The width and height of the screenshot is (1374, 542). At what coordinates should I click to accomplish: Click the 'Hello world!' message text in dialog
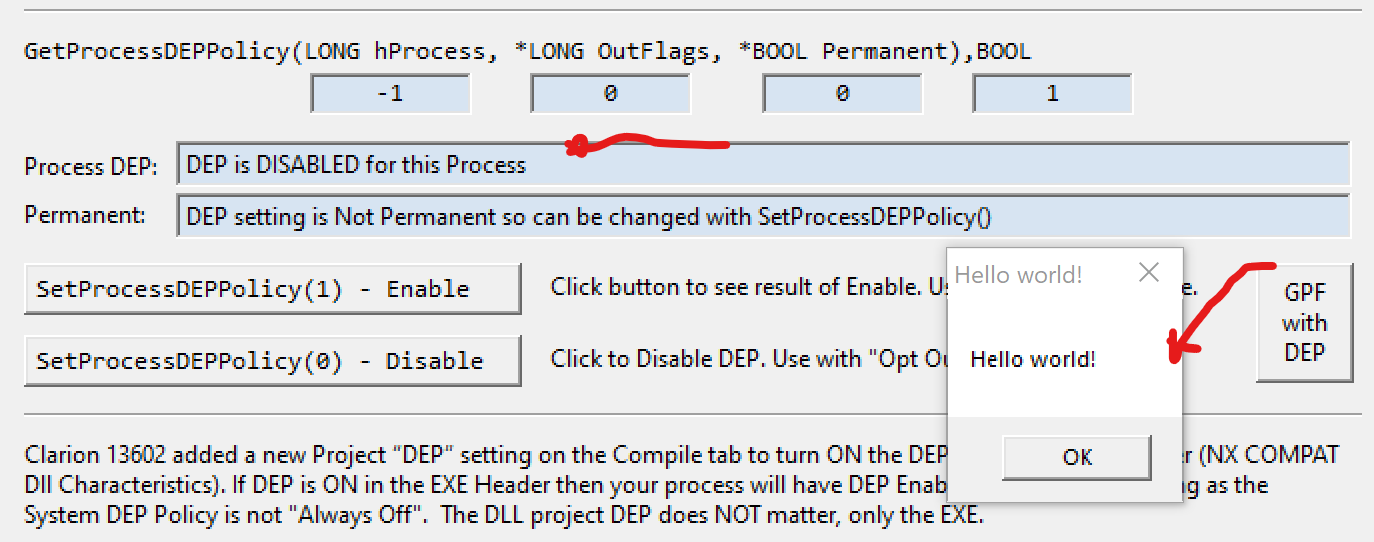tap(1033, 359)
